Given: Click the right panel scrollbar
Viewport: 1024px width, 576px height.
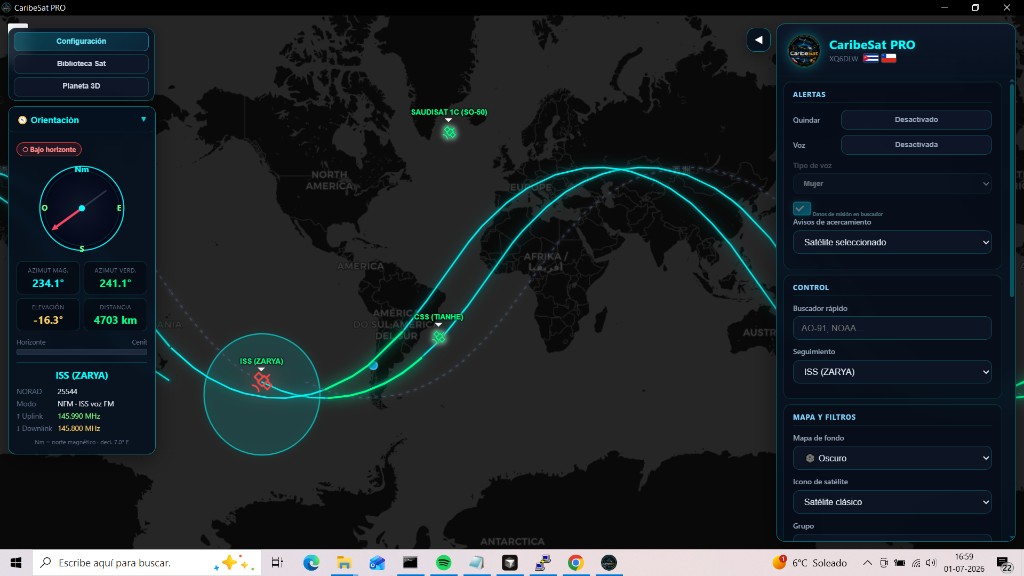Looking at the screenshot, I should point(1012,189).
